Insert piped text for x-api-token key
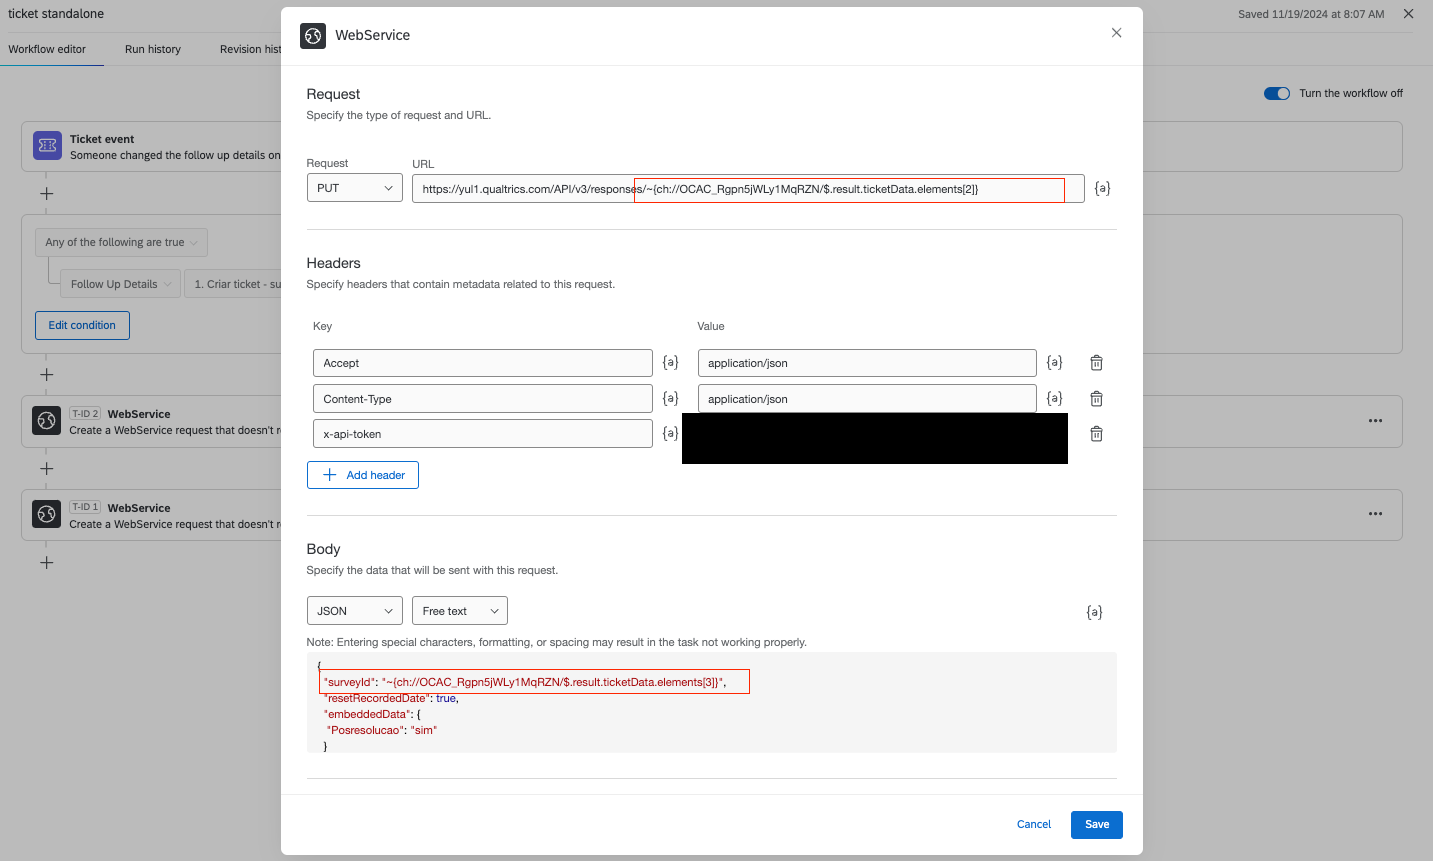The height and width of the screenshot is (861, 1433). coord(670,433)
